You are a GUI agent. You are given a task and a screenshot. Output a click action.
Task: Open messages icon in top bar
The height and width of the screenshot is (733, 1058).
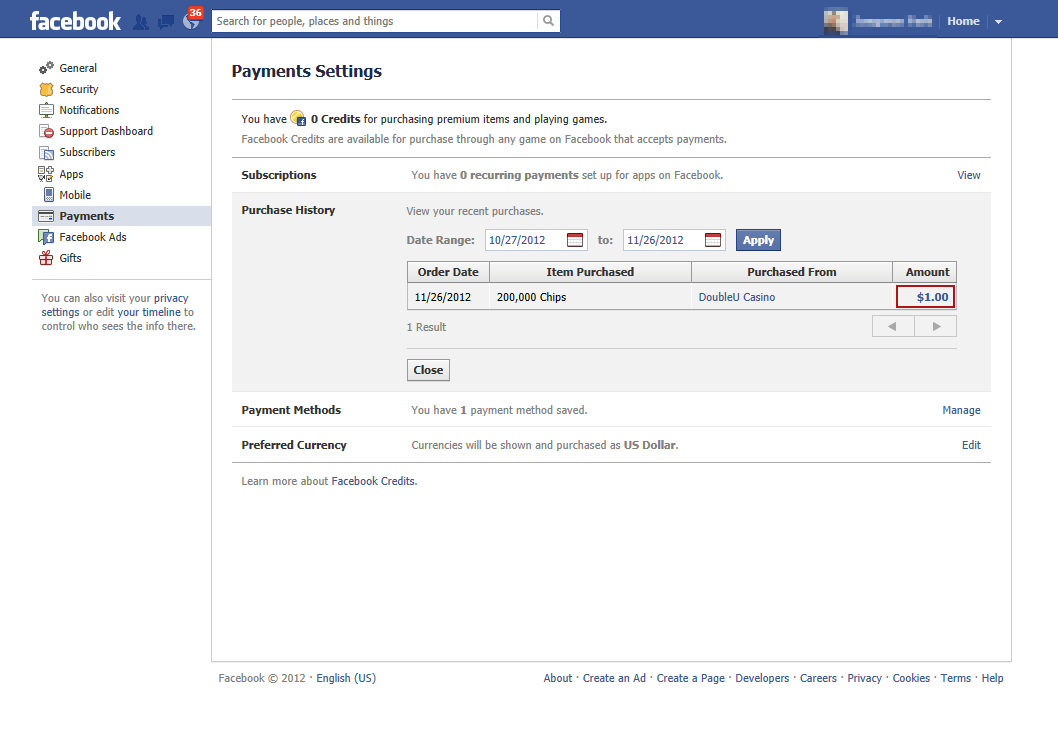pos(165,22)
